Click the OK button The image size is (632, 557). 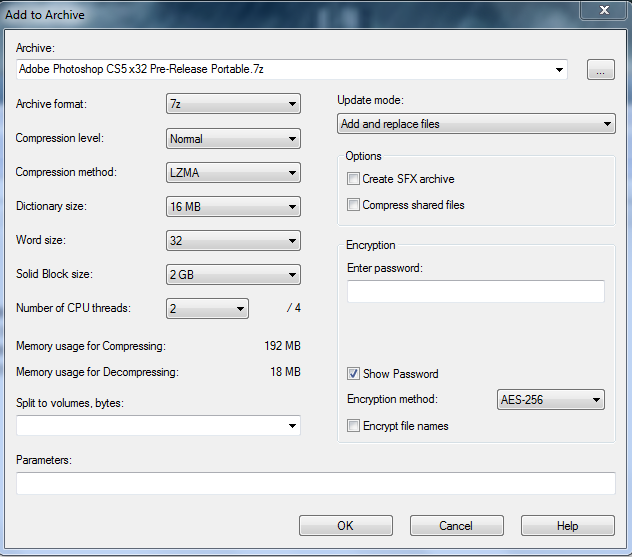click(x=346, y=526)
